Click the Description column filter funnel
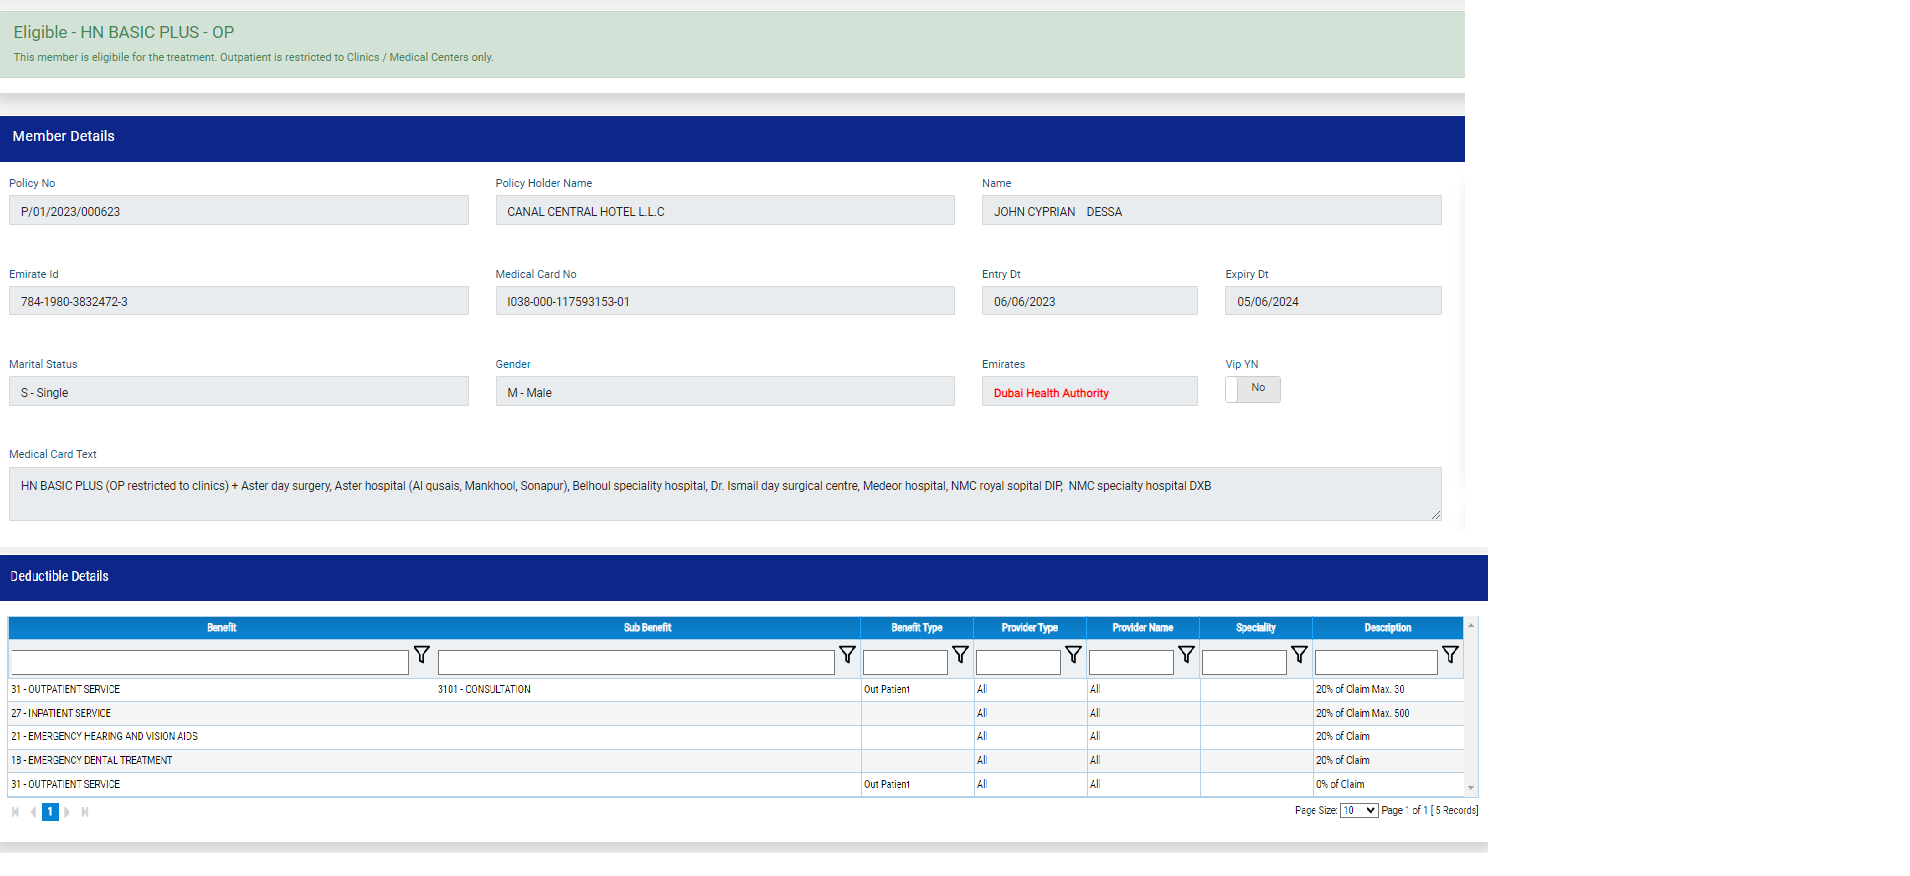 coord(1450,655)
